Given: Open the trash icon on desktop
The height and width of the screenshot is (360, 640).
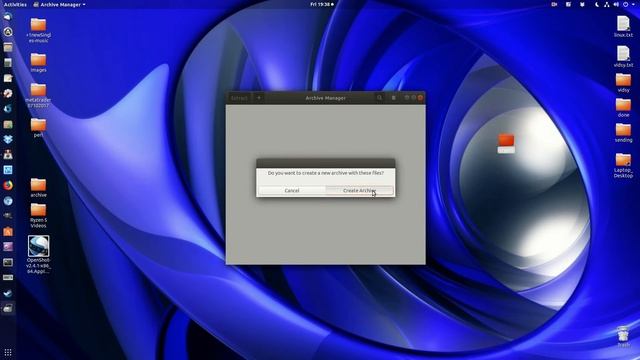Looking at the screenshot, I should [623, 337].
